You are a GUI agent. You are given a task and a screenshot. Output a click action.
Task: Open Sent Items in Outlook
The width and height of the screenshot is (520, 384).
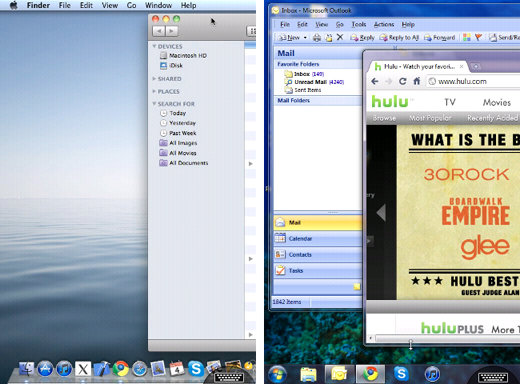click(303, 90)
